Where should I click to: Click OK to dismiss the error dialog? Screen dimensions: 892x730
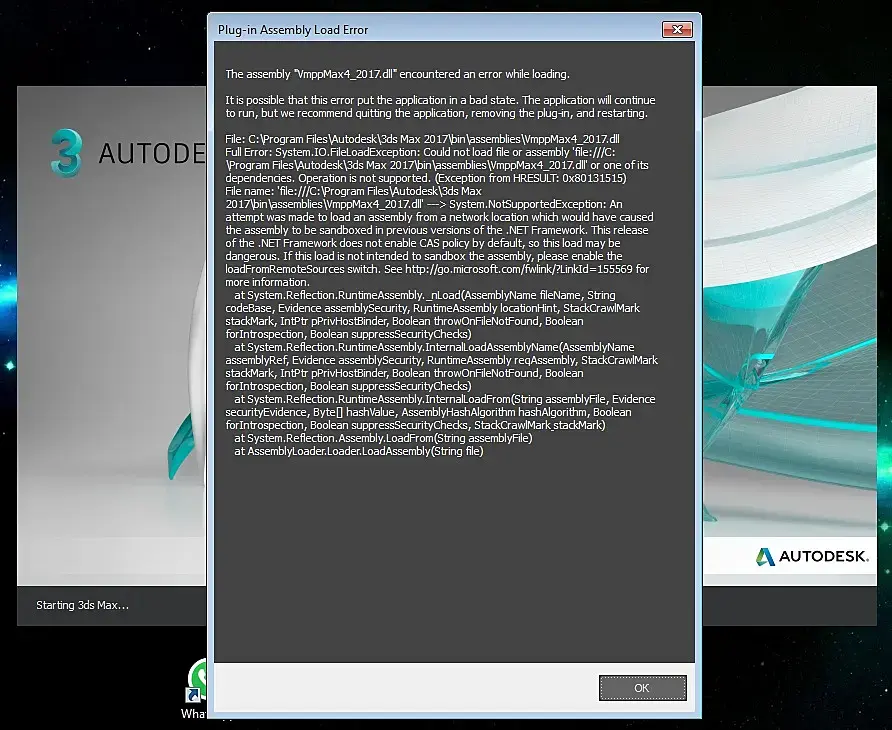coord(642,688)
